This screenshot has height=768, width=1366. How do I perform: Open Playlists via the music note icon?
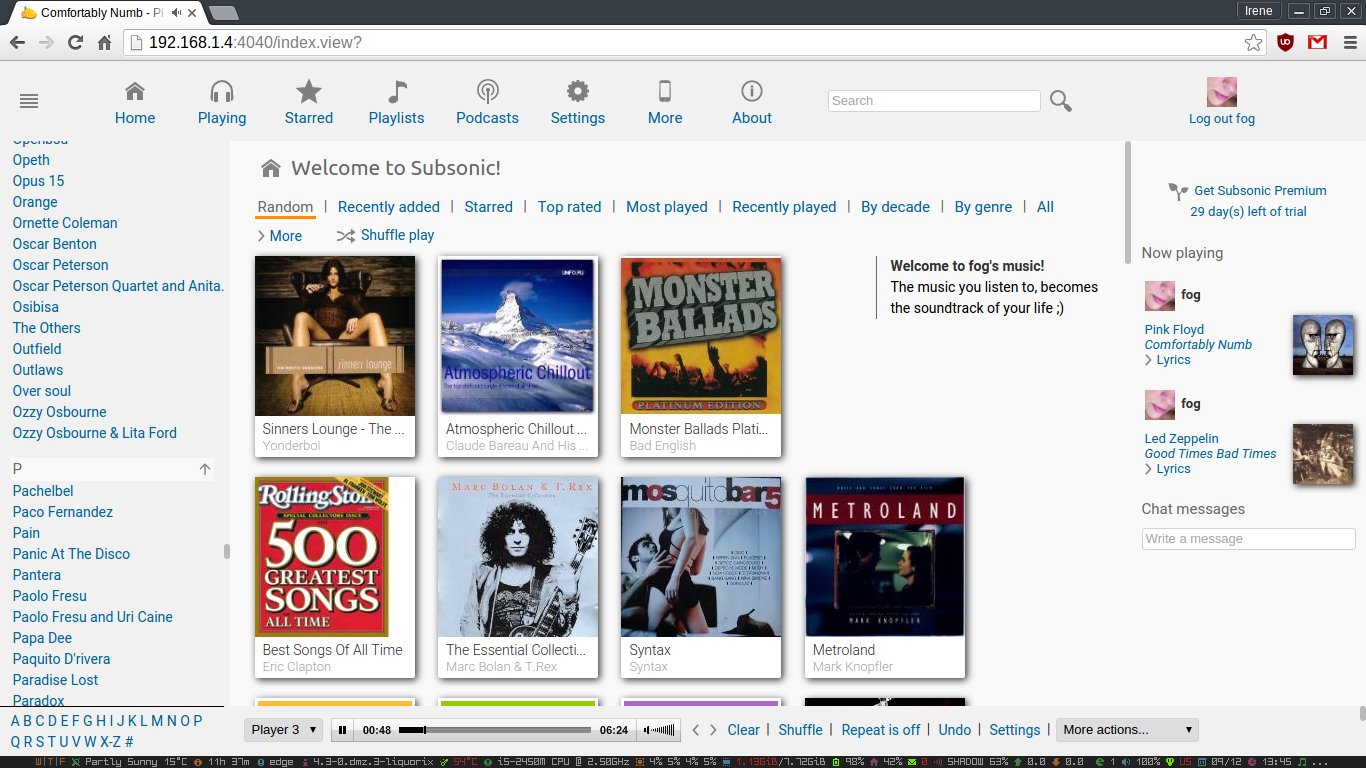coord(397,93)
